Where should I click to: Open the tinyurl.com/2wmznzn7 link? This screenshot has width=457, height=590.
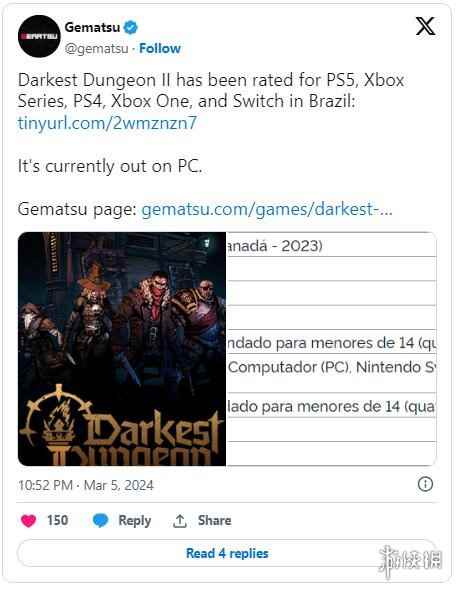coord(107,123)
